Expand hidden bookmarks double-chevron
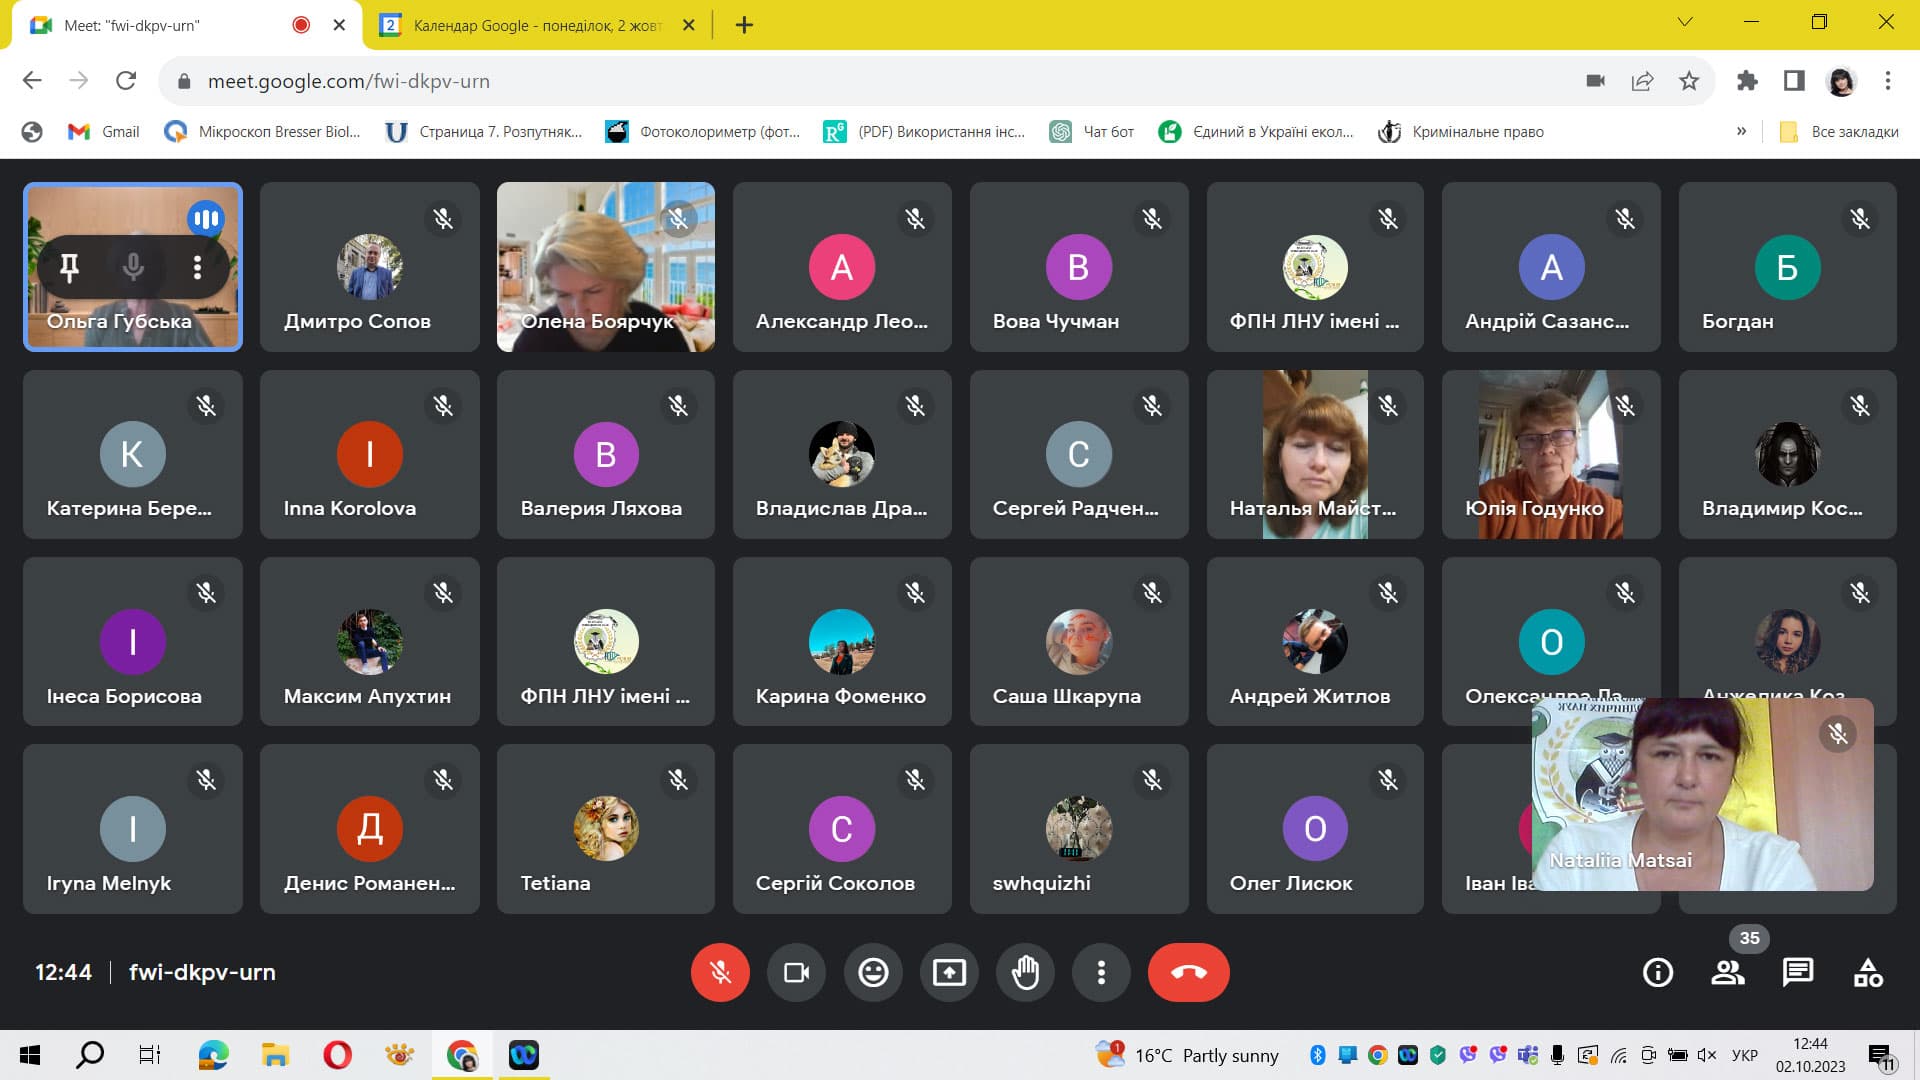This screenshot has width=1920, height=1080. 1741,131
